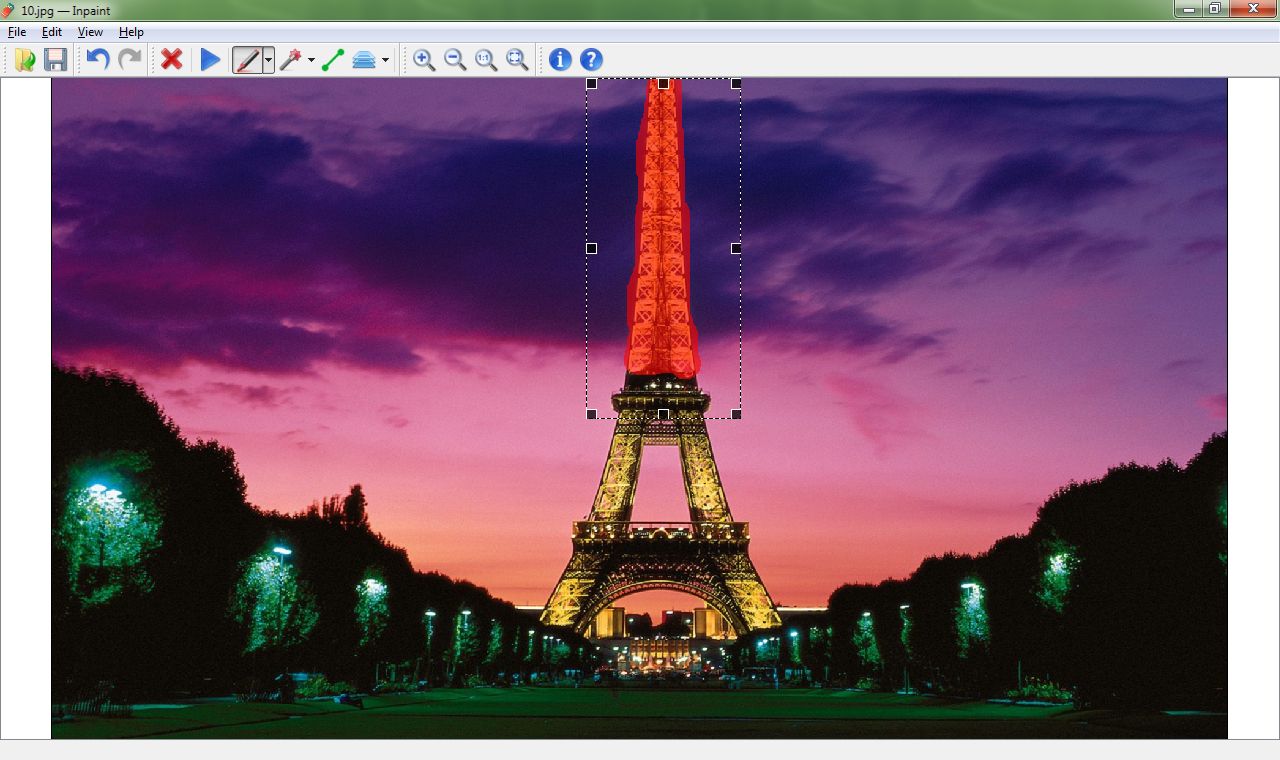Click the bottom-center selection handle

[x=663, y=414]
